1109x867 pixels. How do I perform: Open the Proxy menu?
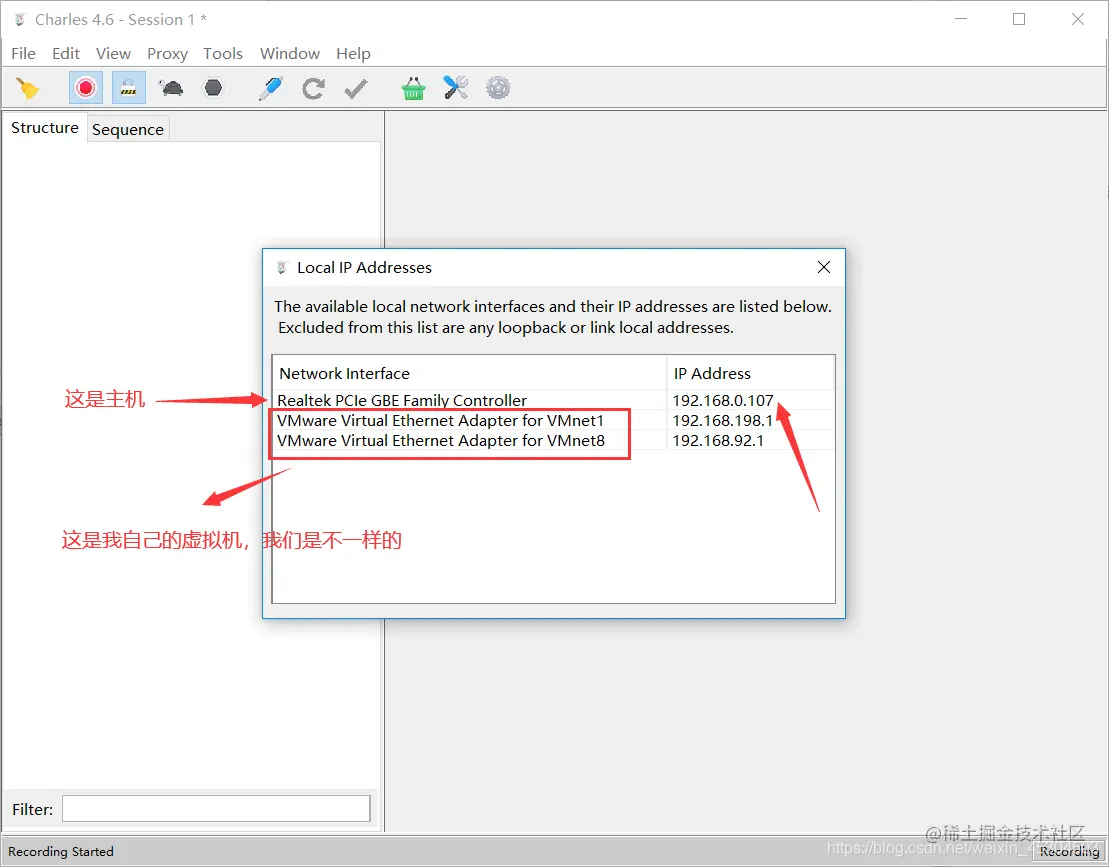coord(168,54)
